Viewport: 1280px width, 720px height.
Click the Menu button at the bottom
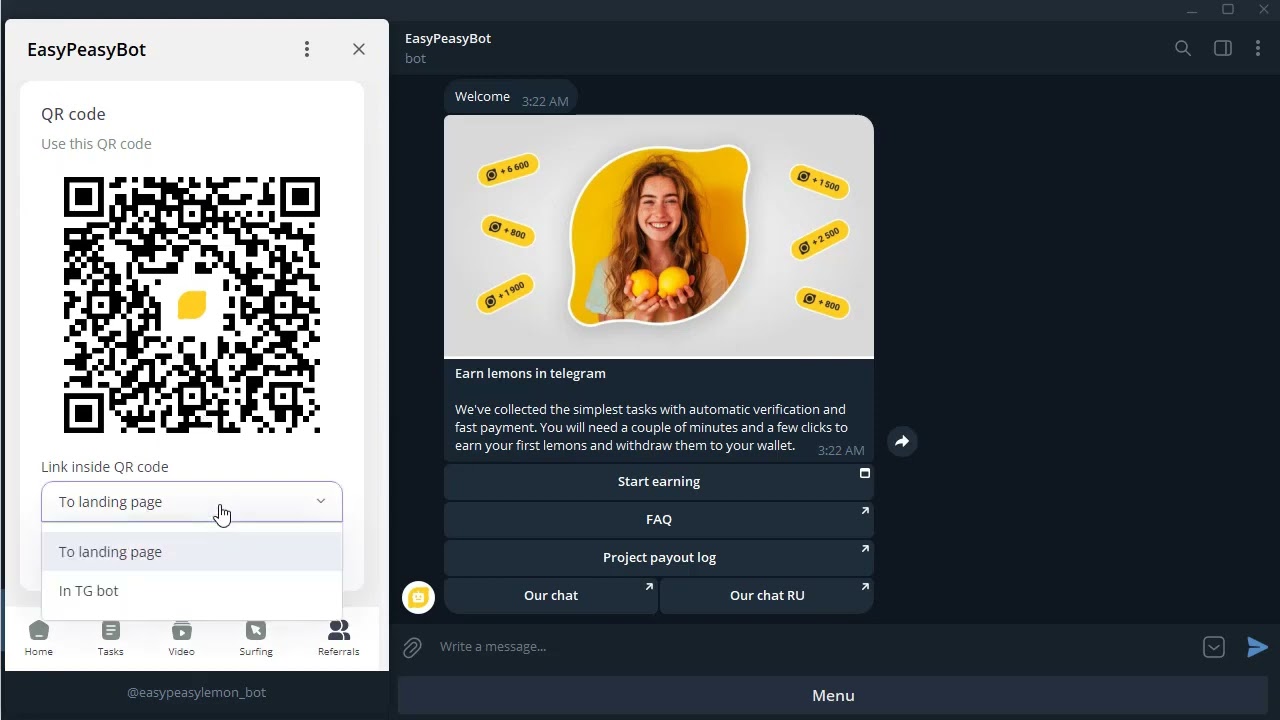833,696
